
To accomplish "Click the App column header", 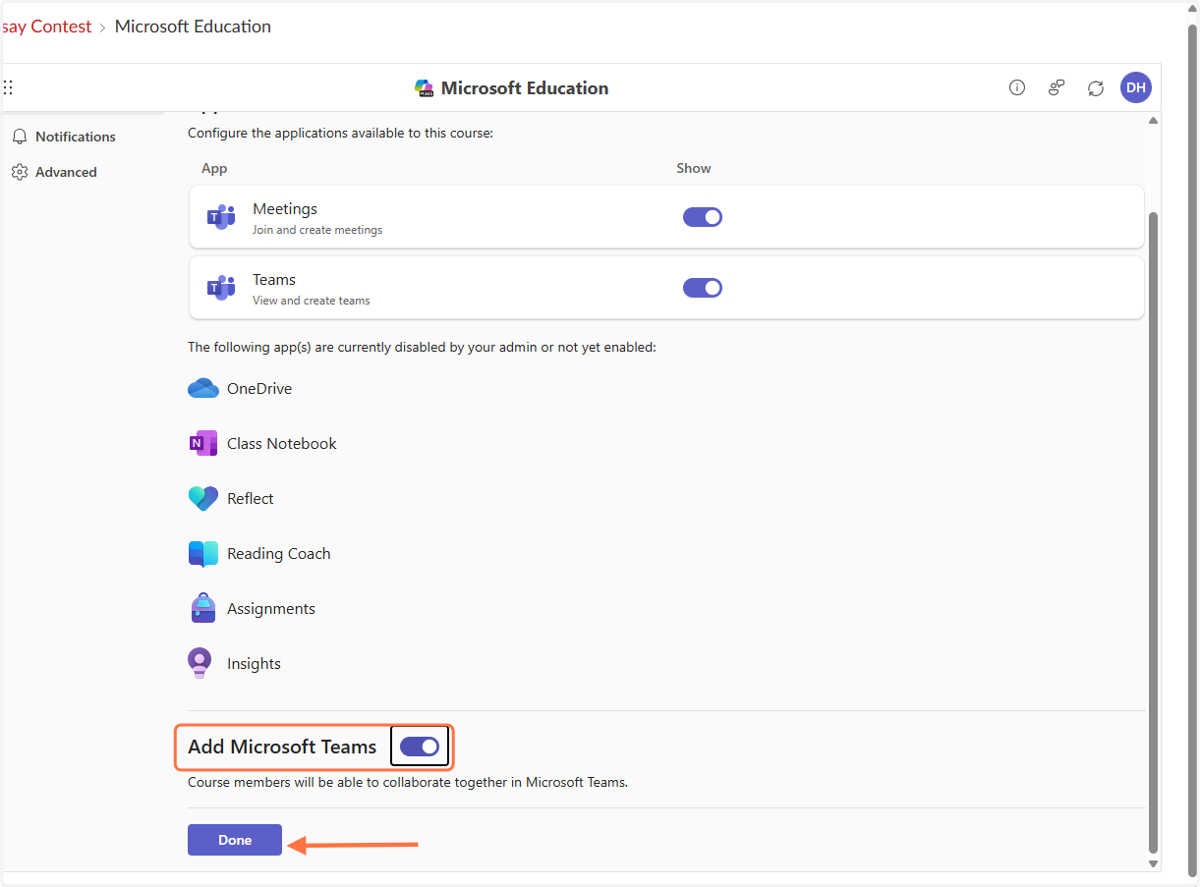I will click(x=214, y=168).
